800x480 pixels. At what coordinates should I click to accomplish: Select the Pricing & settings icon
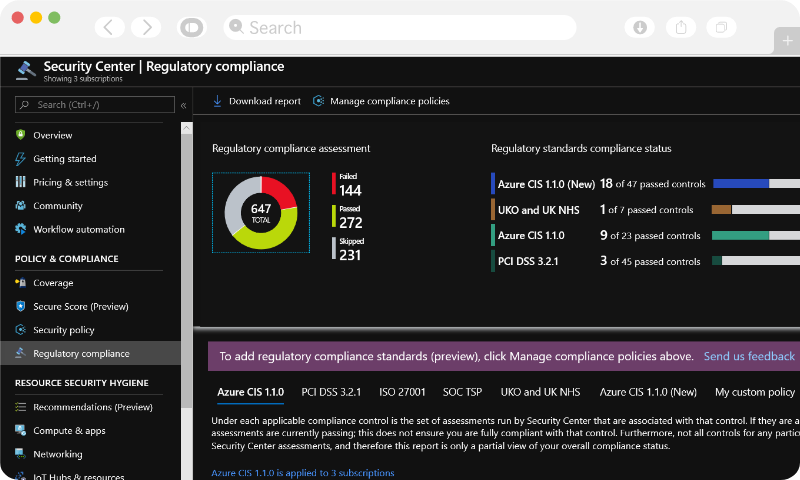[x=20, y=182]
